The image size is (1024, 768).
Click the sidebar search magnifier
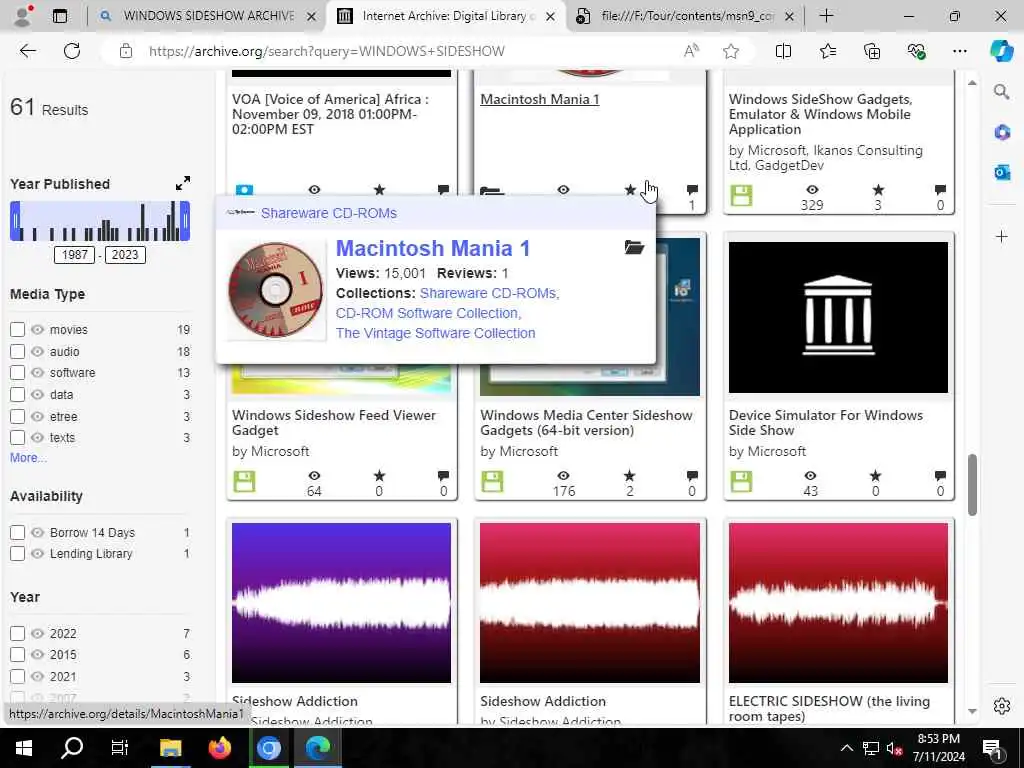(1001, 92)
